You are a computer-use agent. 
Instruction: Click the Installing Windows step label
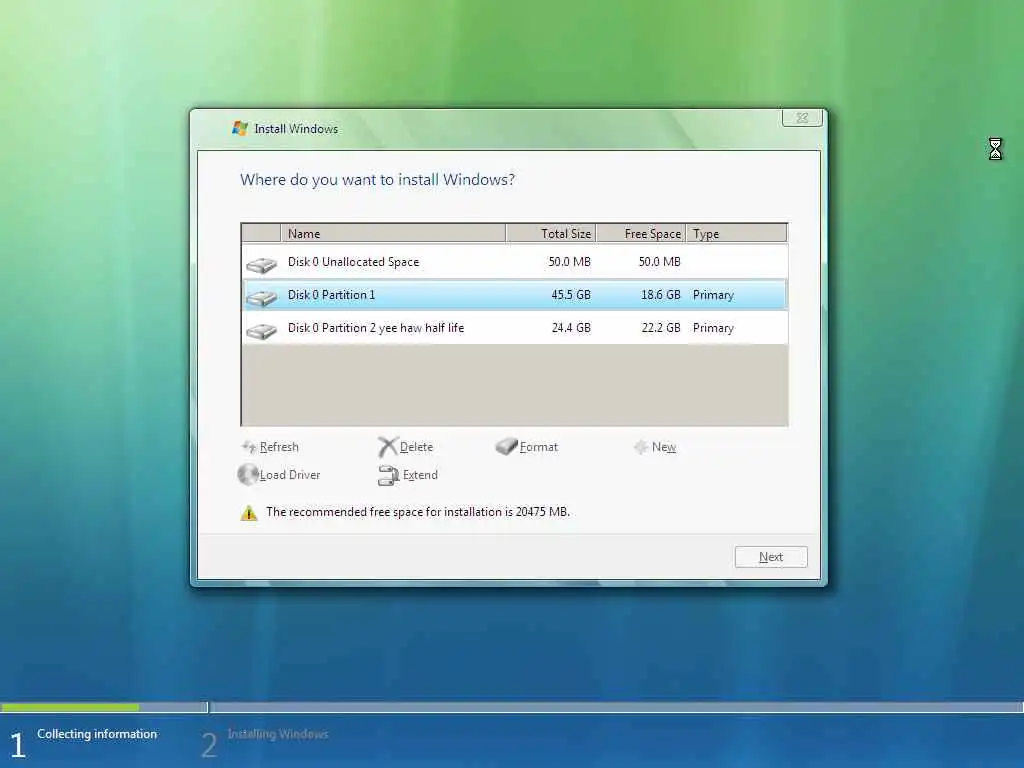[278, 734]
